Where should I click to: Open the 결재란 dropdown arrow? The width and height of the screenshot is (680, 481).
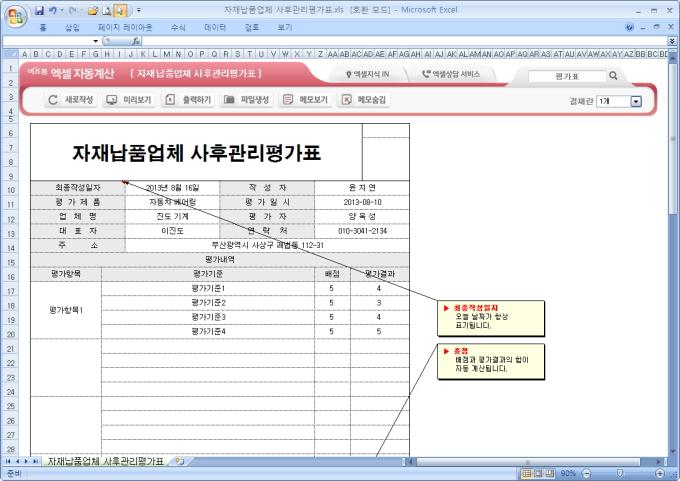coord(636,101)
